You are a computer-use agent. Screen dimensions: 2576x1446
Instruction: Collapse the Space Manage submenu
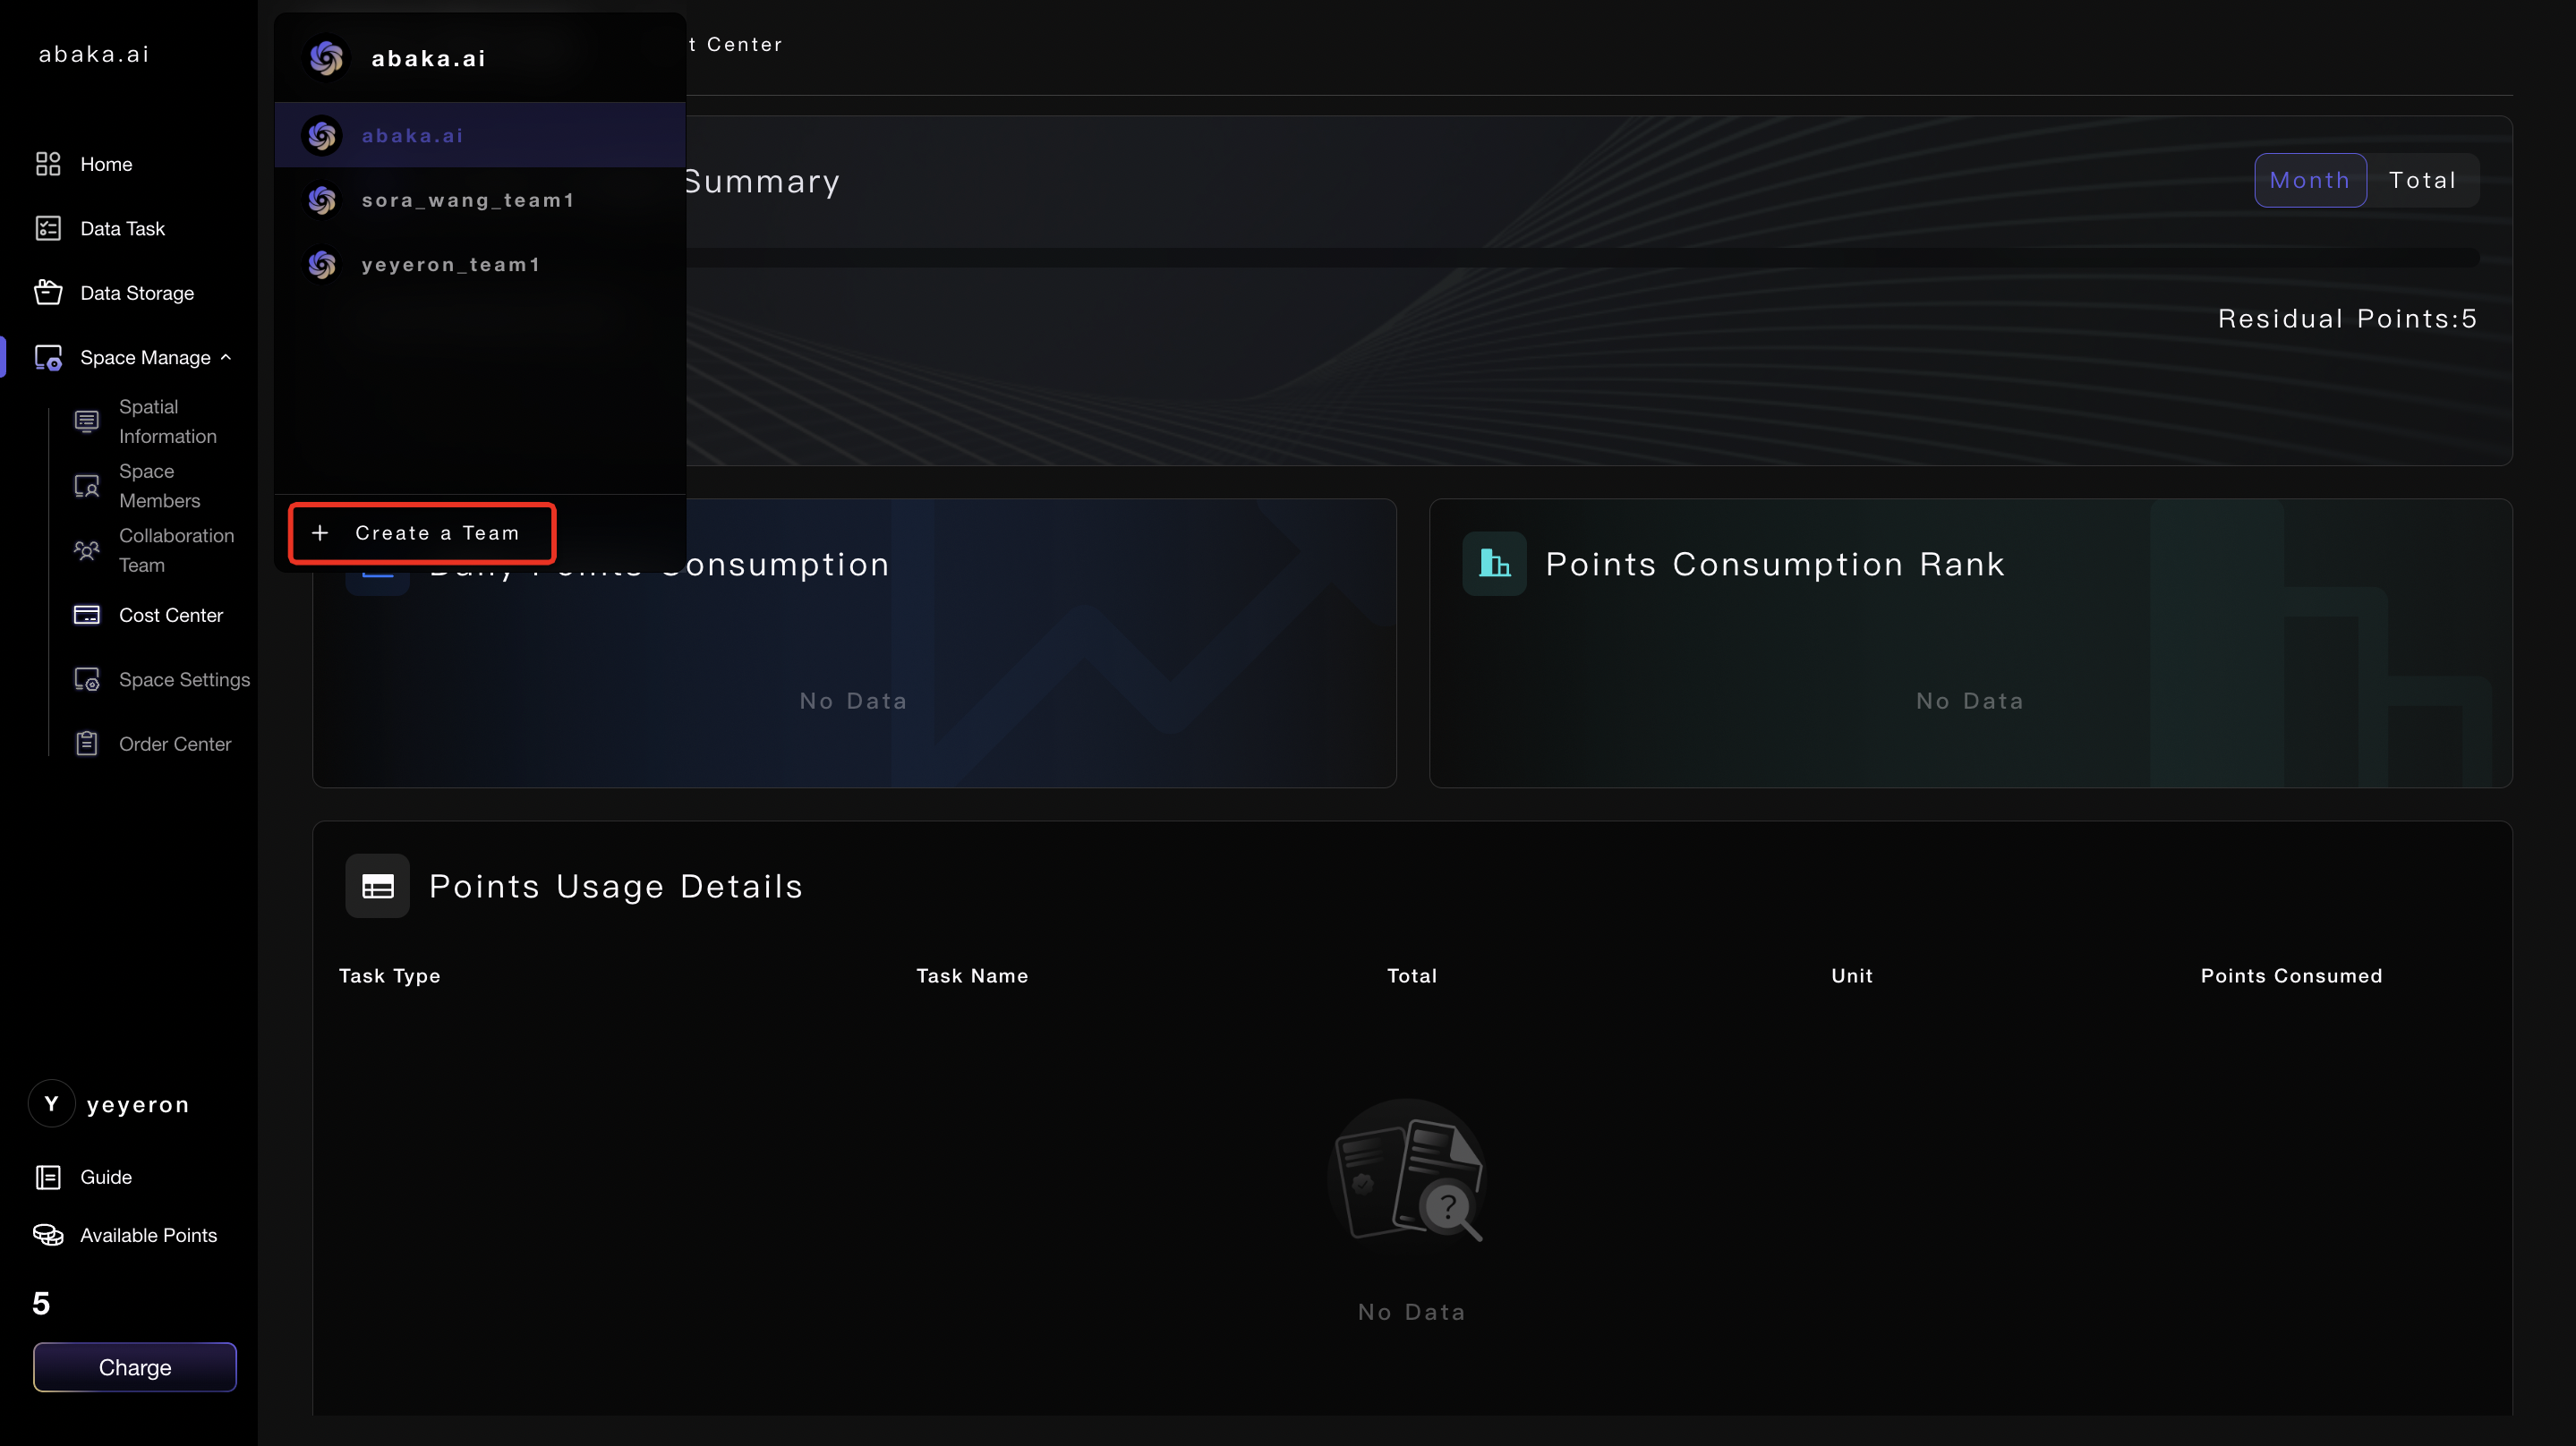pyautogui.click(x=226, y=357)
